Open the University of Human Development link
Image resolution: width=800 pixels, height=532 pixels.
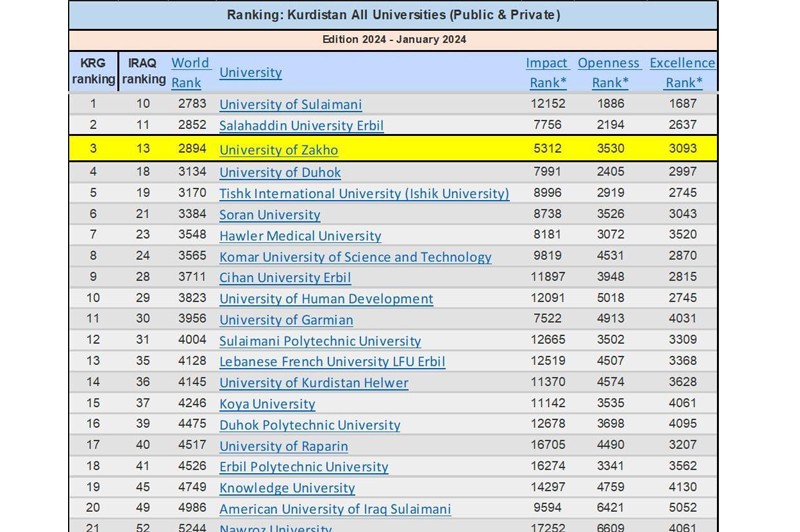pyautogui.click(x=326, y=299)
